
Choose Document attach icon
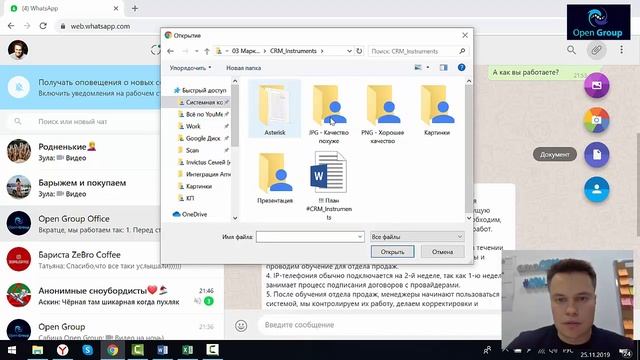[596, 155]
